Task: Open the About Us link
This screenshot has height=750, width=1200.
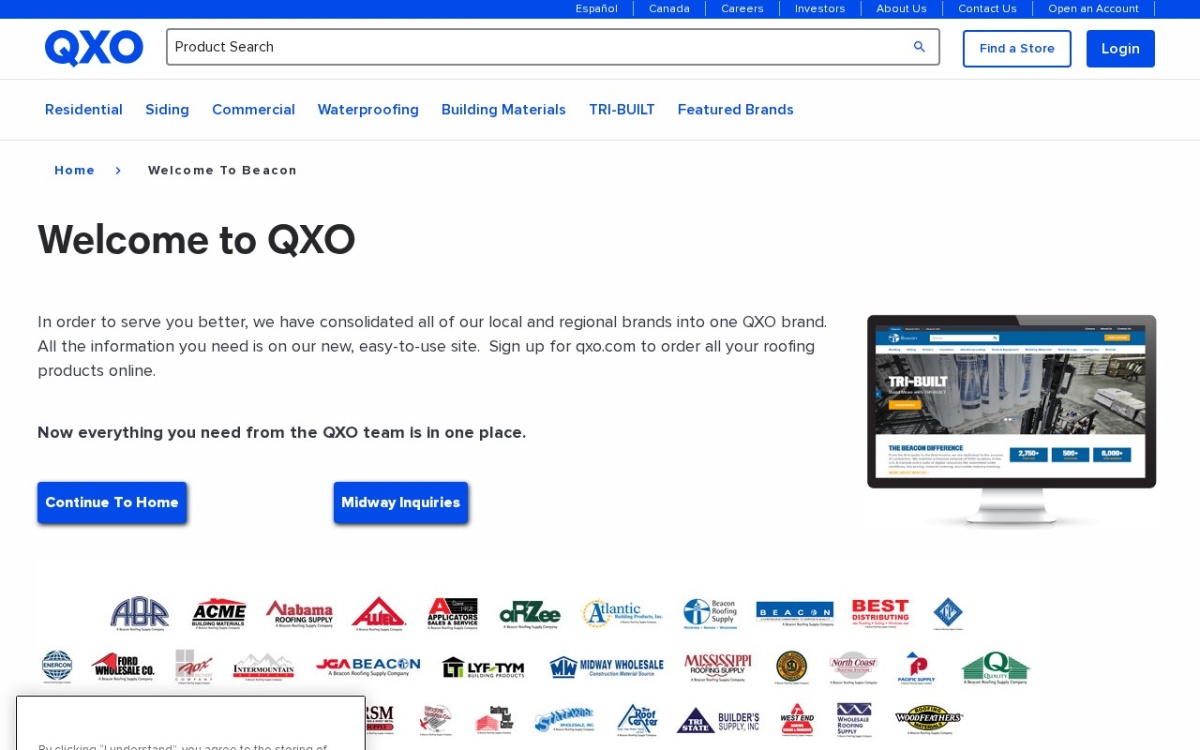Action: pyautogui.click(x=902, y=9)
